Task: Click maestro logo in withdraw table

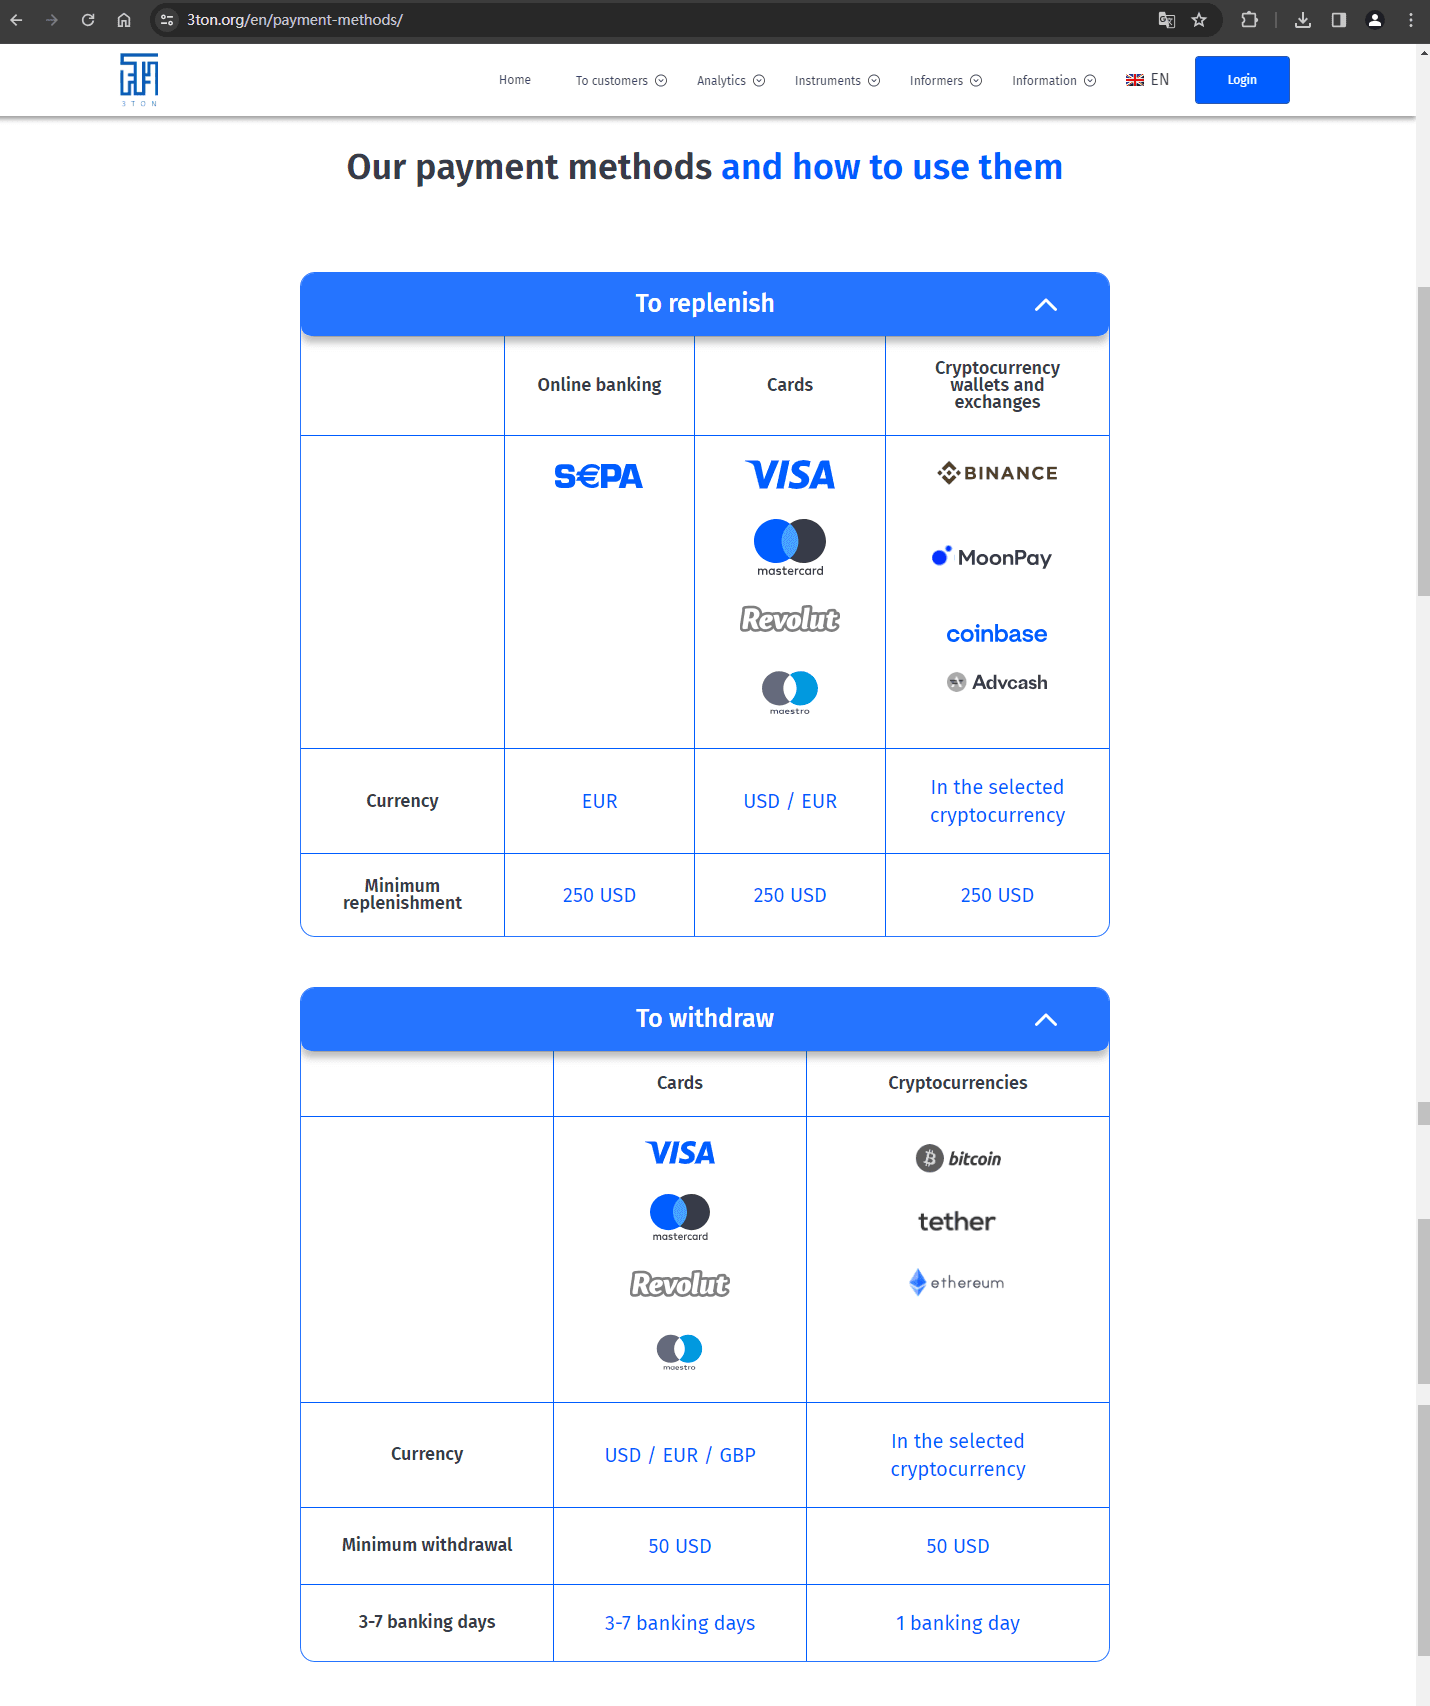Action: coord(680,1352)
